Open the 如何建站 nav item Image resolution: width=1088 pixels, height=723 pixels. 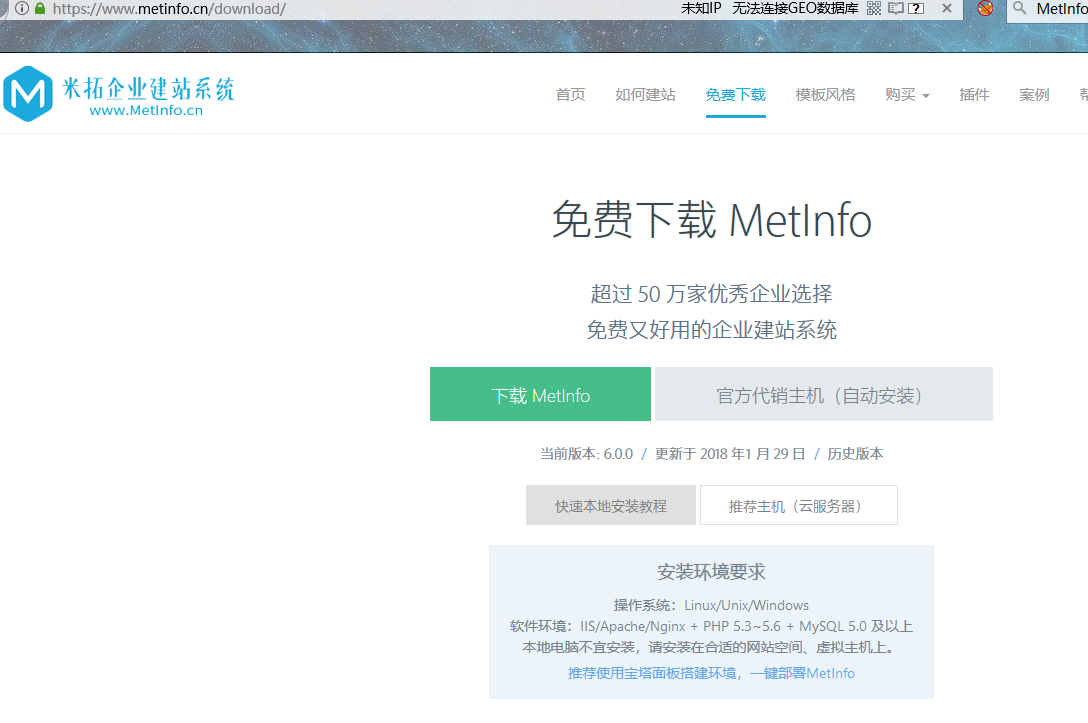coord(645,94)
